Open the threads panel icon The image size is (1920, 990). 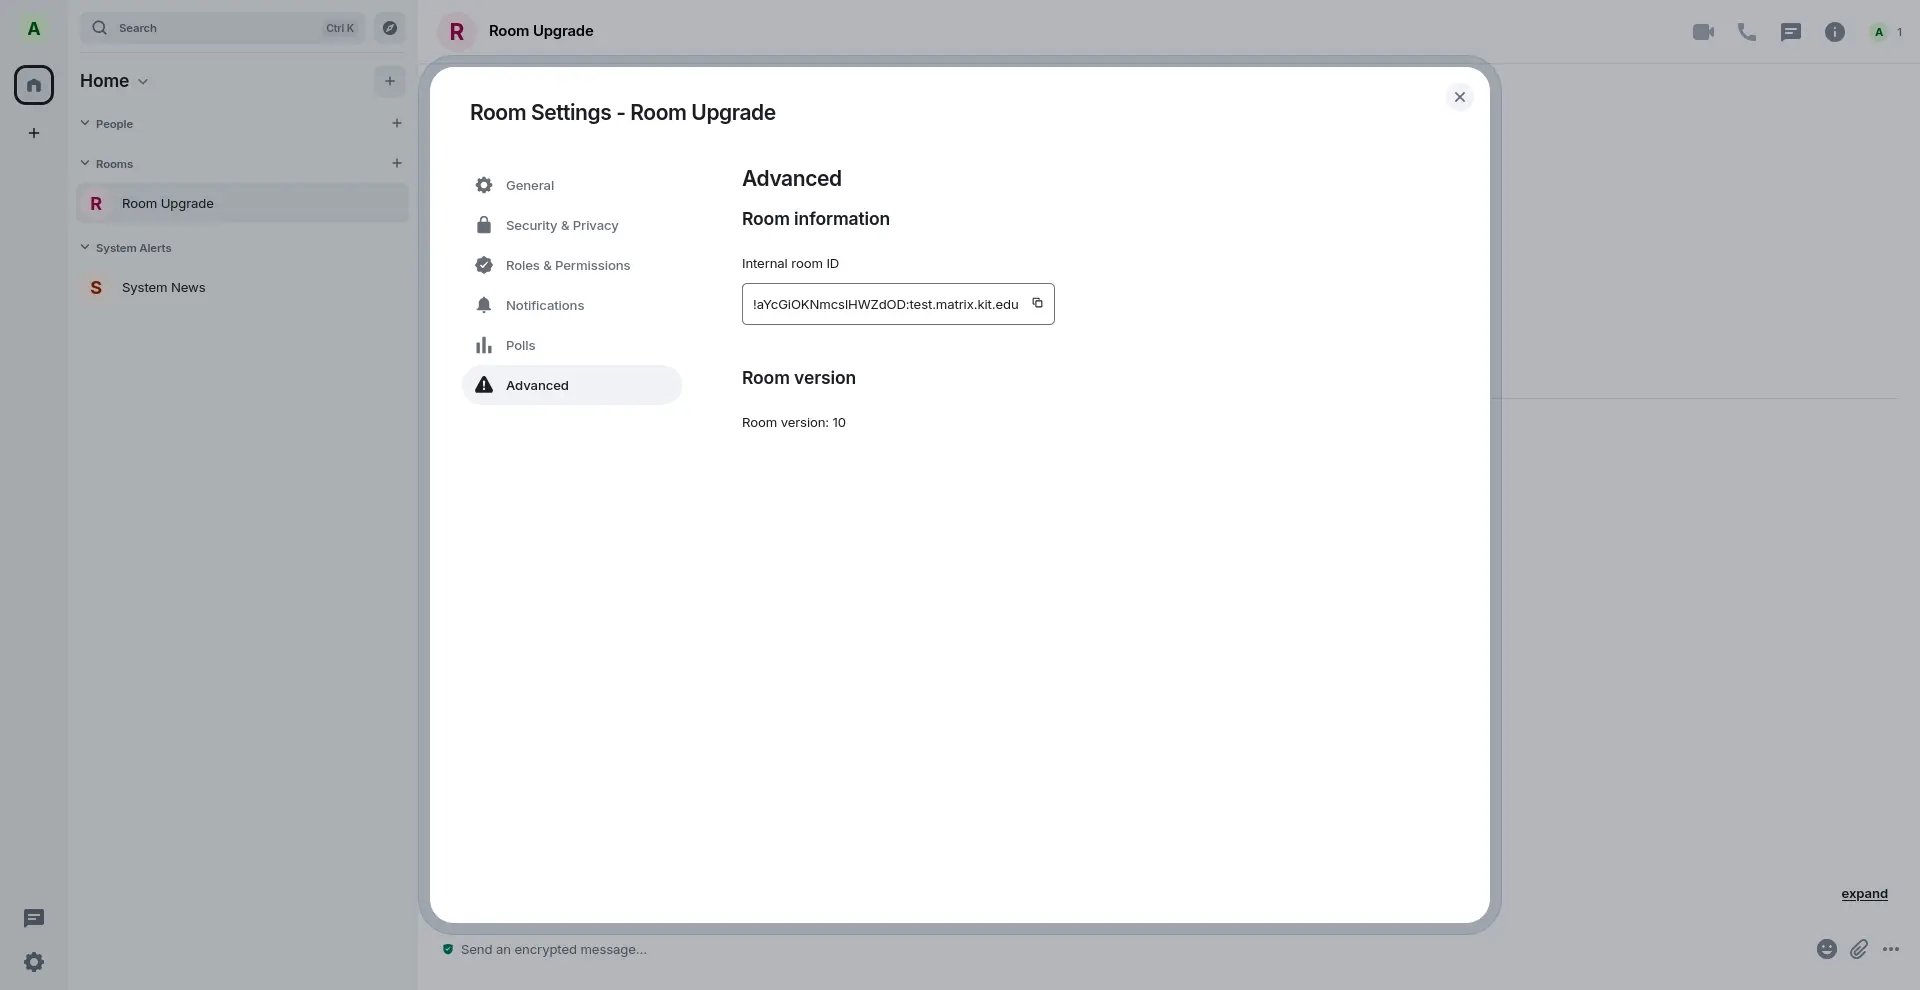[x=1791, y=32]
